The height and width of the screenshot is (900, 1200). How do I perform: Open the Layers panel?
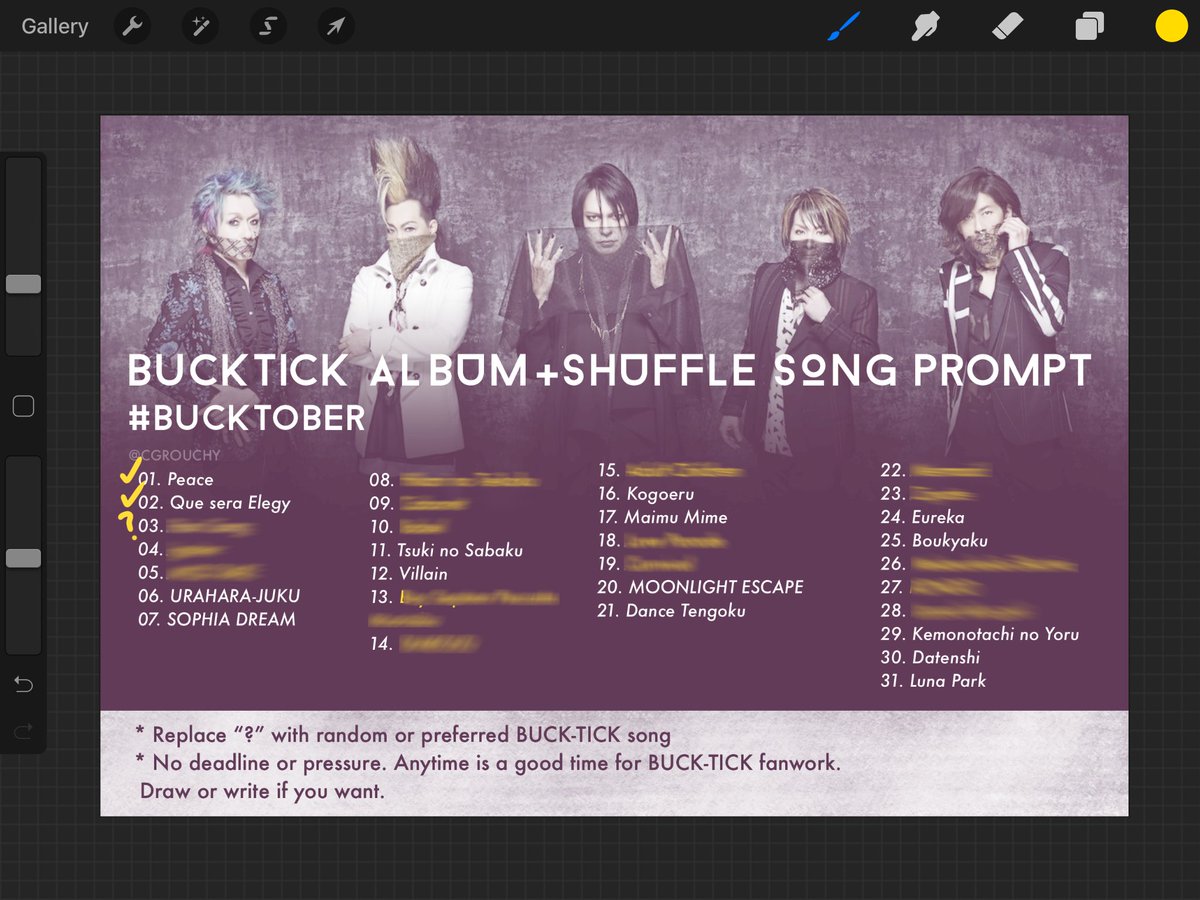pos(1089,26)
